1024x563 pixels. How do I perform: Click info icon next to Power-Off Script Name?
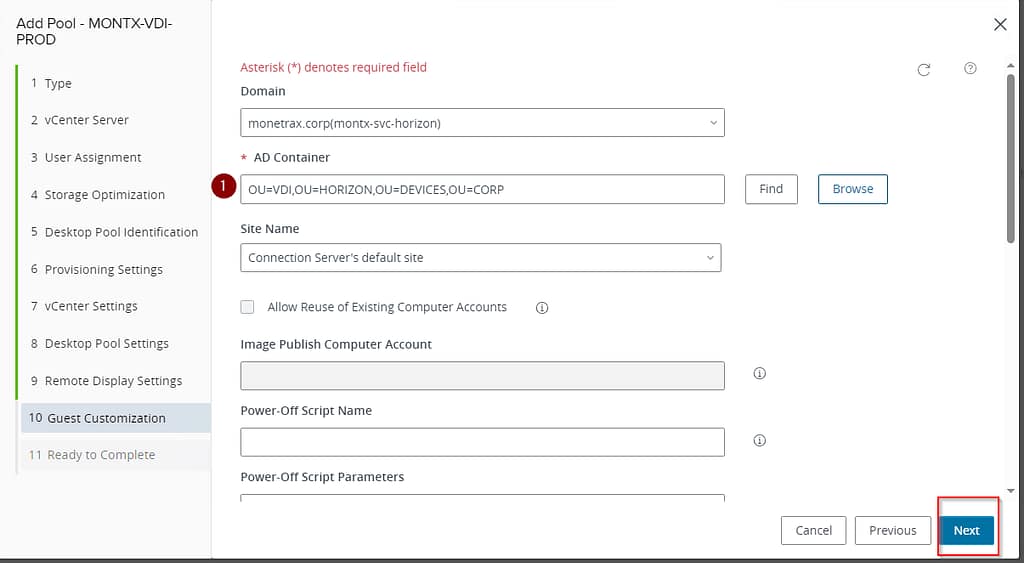759,441
